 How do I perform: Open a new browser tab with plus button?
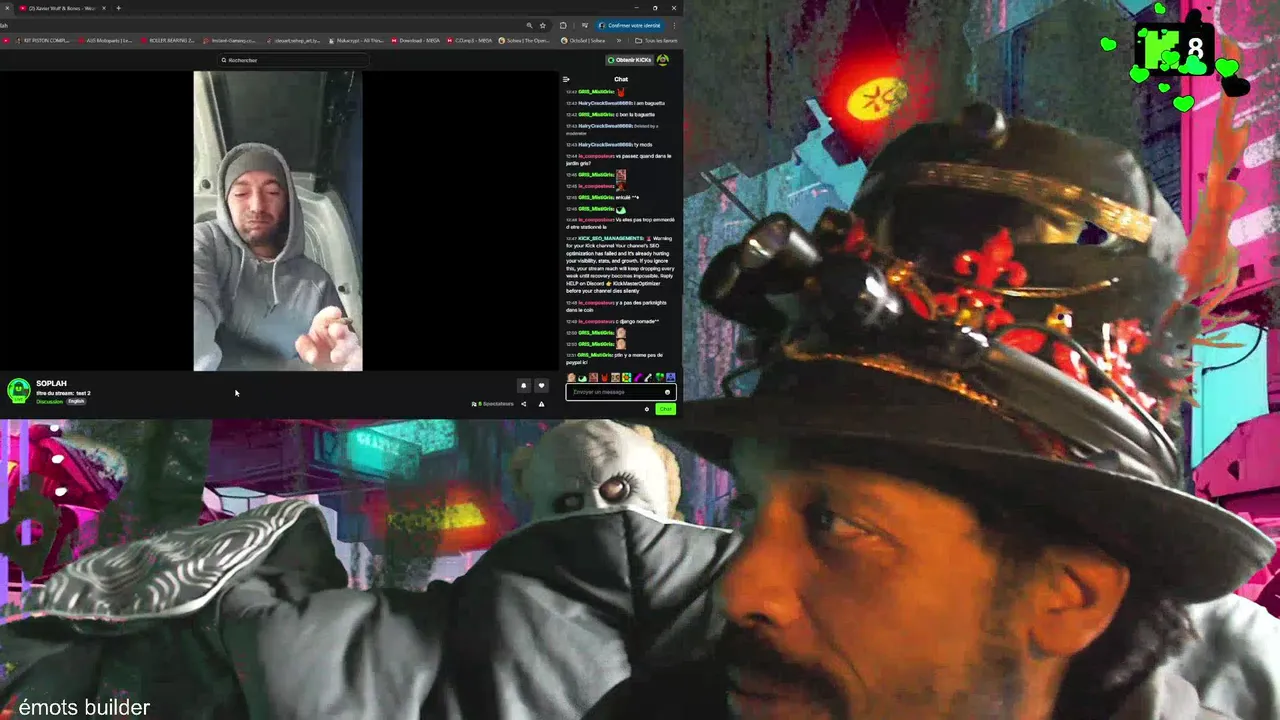(x=118, y=8)
